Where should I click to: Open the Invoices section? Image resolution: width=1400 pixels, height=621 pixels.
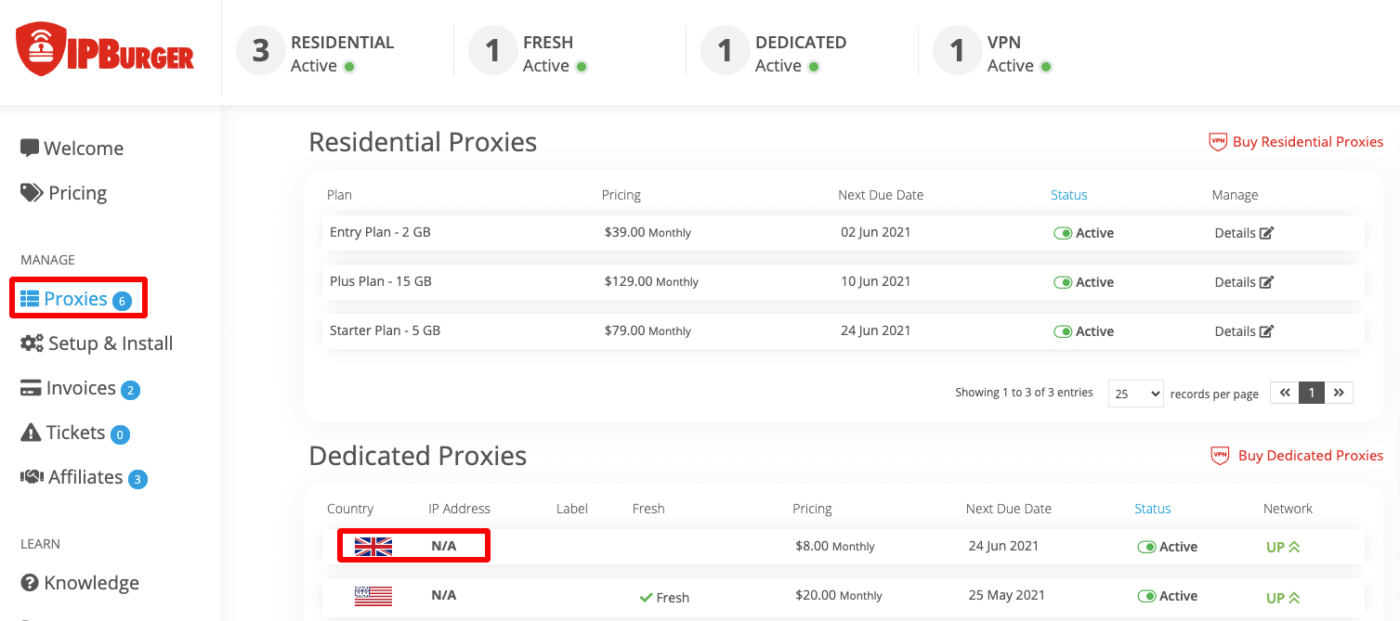point(80,389)
